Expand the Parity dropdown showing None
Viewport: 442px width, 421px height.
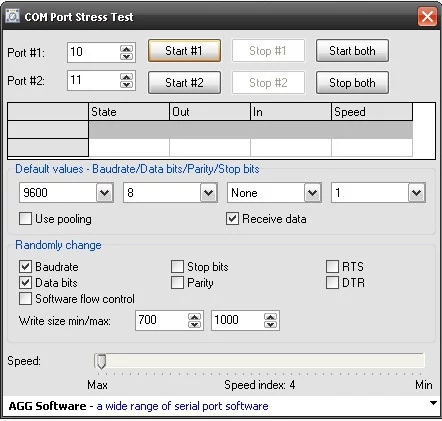click(313, 193)
